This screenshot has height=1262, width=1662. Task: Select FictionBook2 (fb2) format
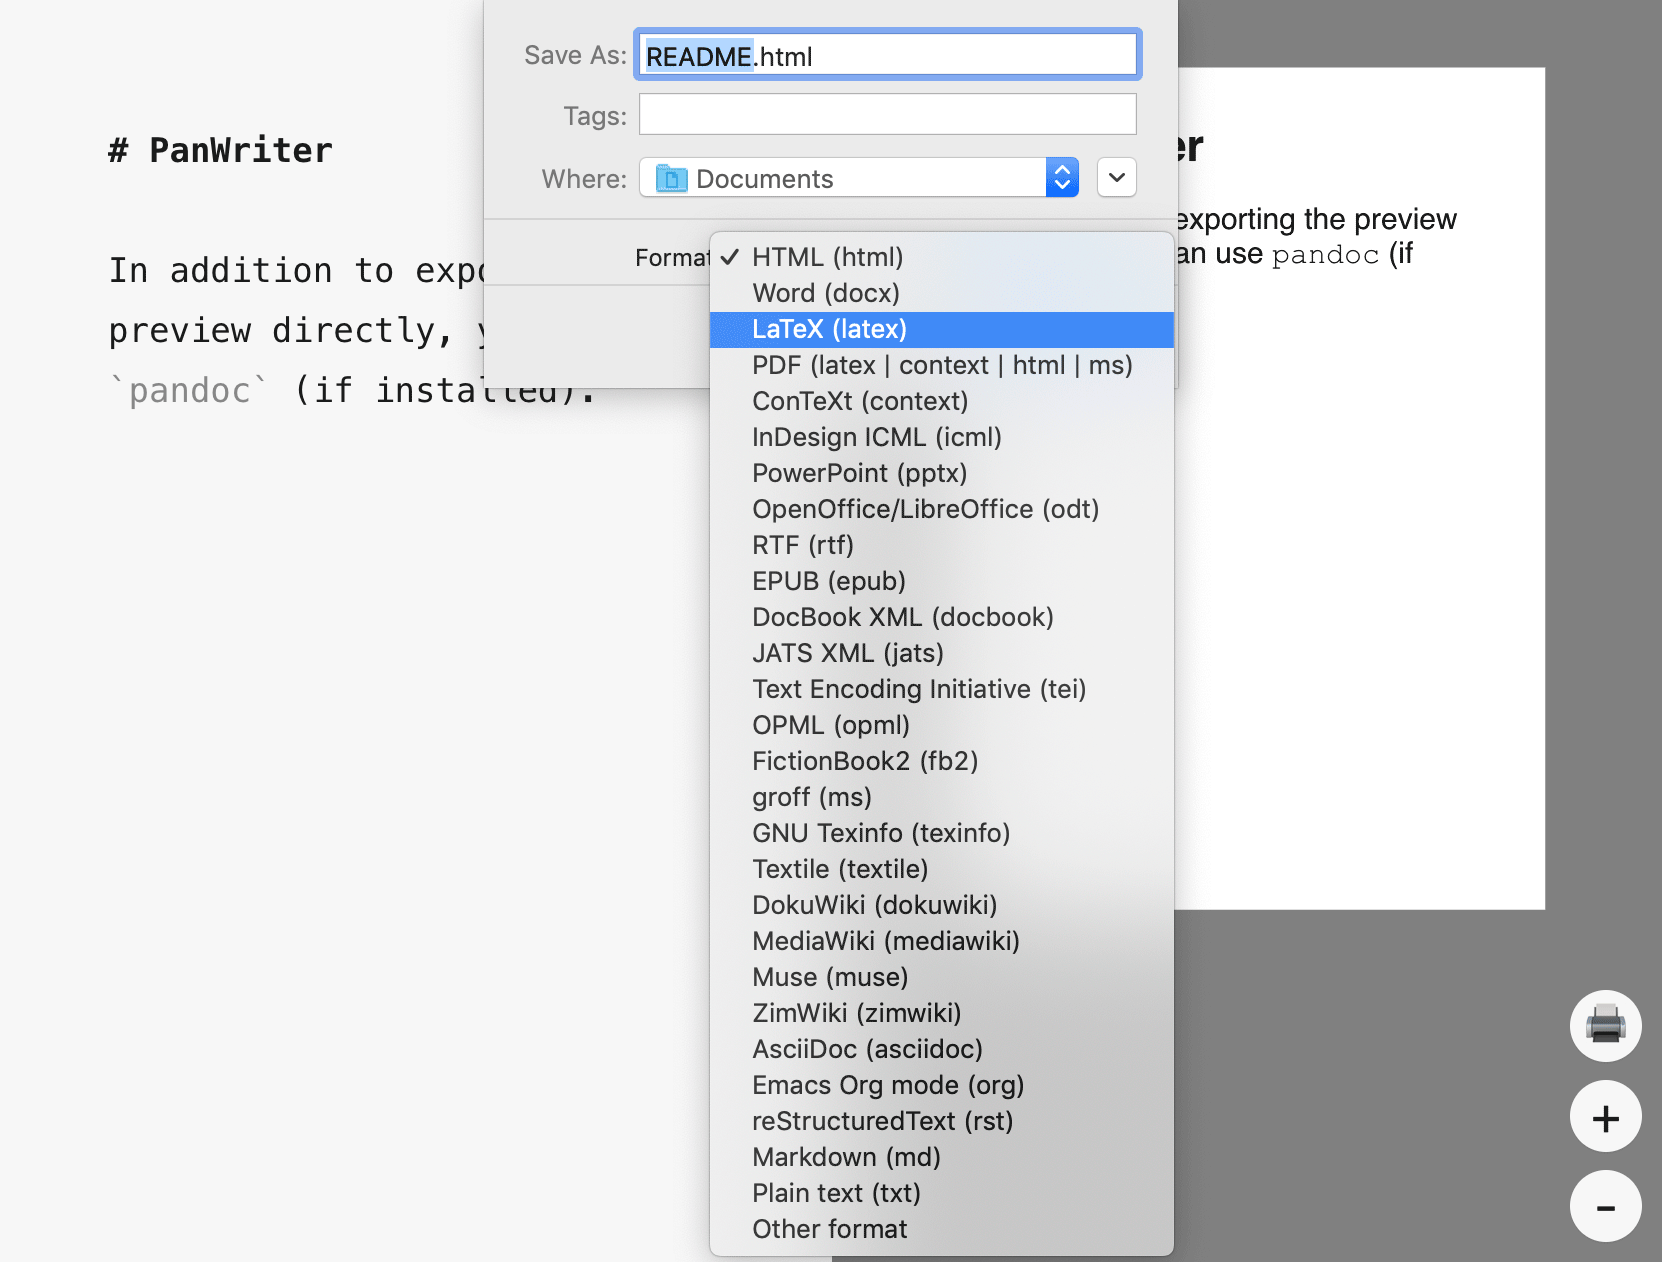click(942, 761)
